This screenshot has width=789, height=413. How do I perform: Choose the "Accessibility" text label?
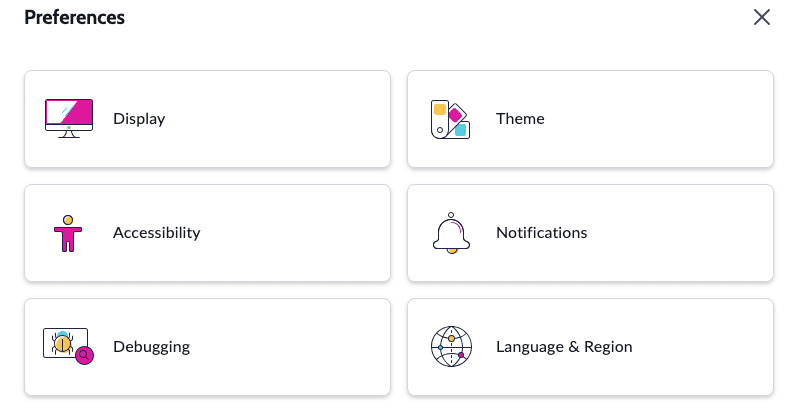coord(156,233)
